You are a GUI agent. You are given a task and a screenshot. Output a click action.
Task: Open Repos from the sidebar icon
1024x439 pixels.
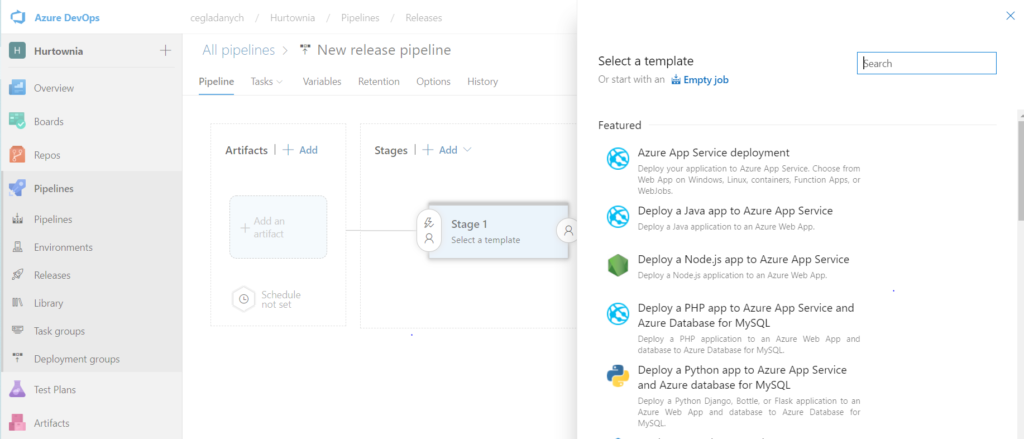coord(17,155)
